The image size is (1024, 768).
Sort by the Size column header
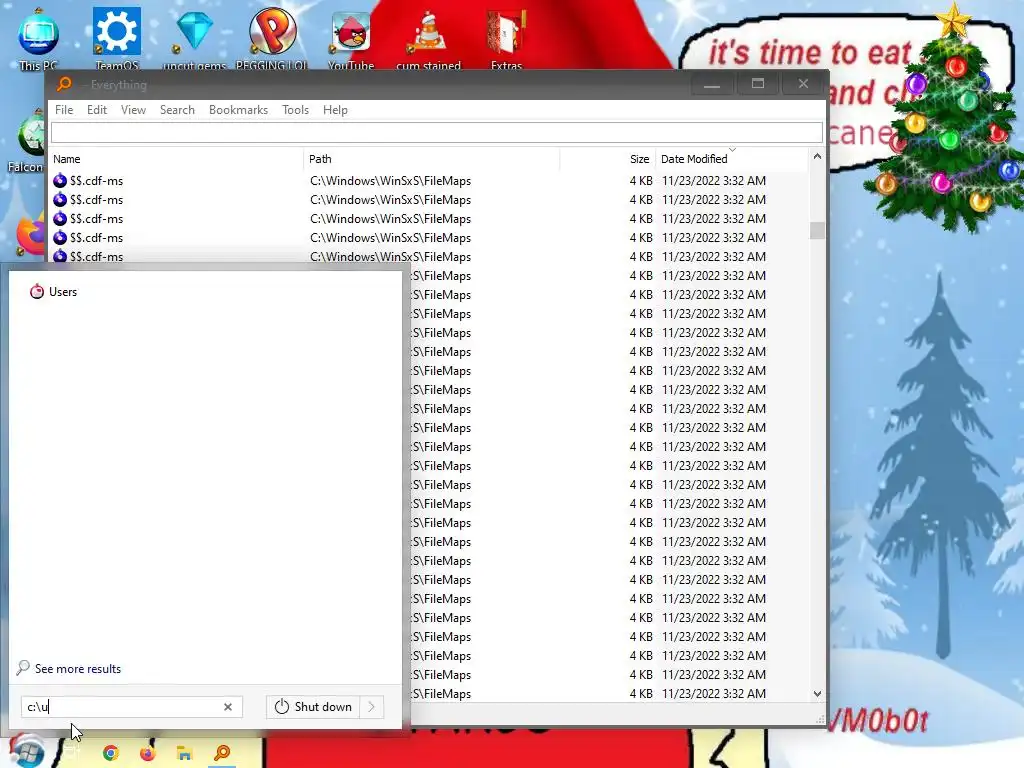[607, 159]
